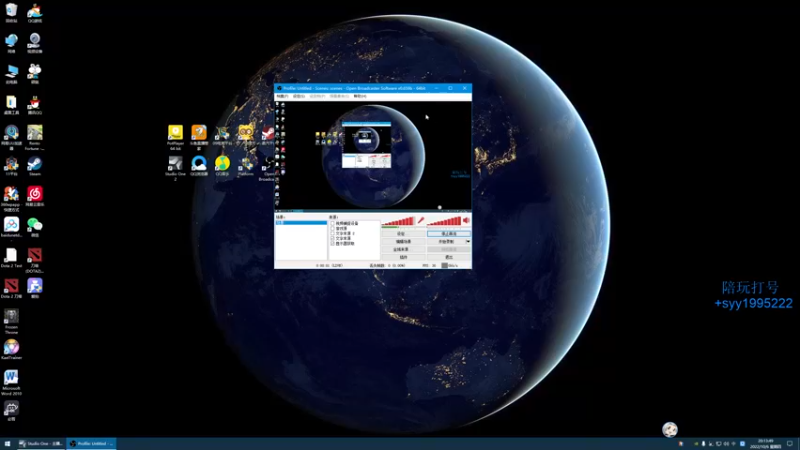Toggle the source checkbox below 视频捕捉设备

pos(333,229)
